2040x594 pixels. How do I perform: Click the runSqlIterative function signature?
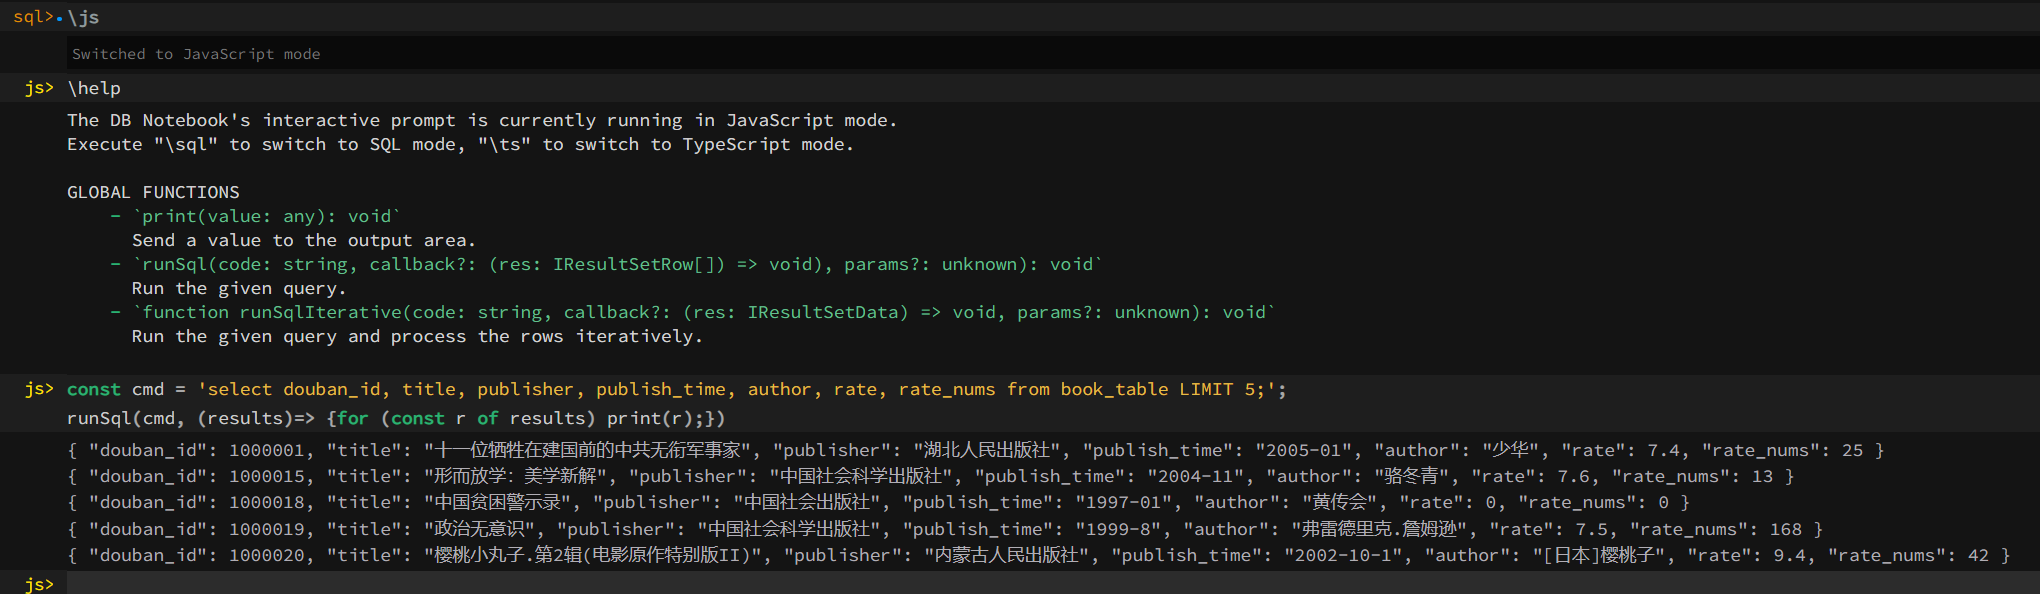pos(704,312)
